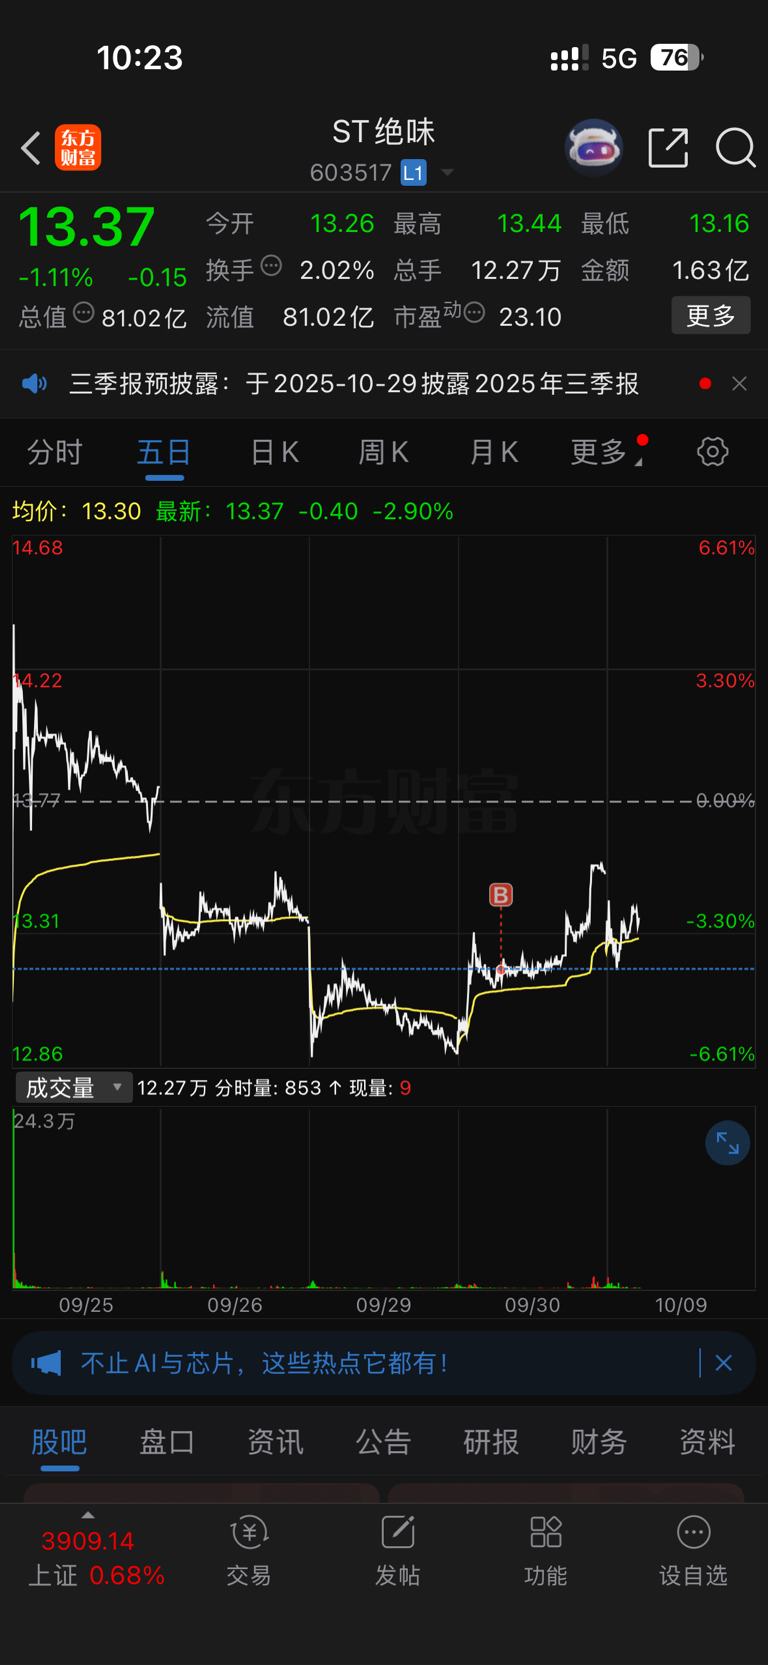Switch to the 资料 tab
Viewport: 769px width, 1665px height.
pos(707,1442)
